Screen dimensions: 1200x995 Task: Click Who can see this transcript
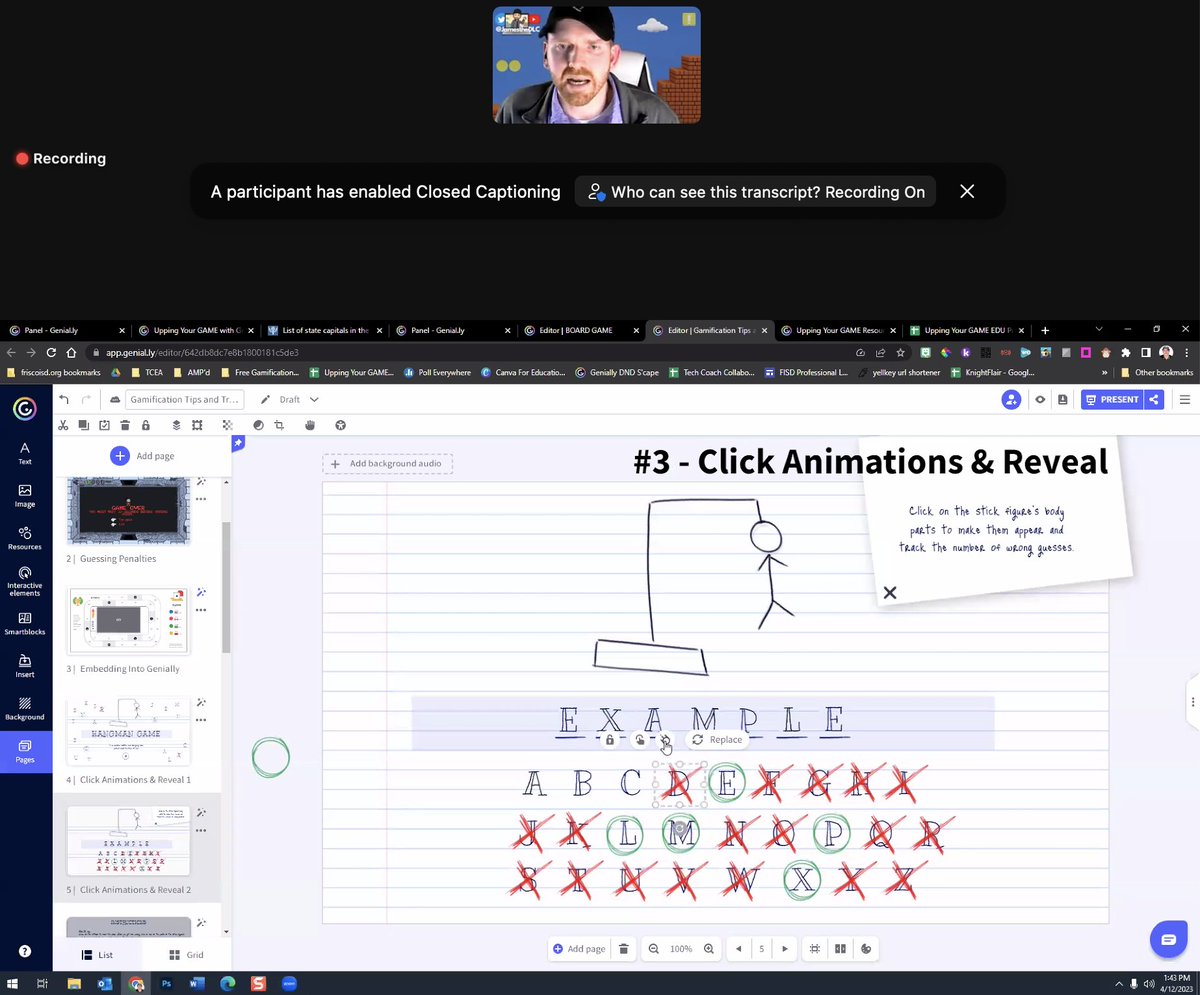point(756,192)
